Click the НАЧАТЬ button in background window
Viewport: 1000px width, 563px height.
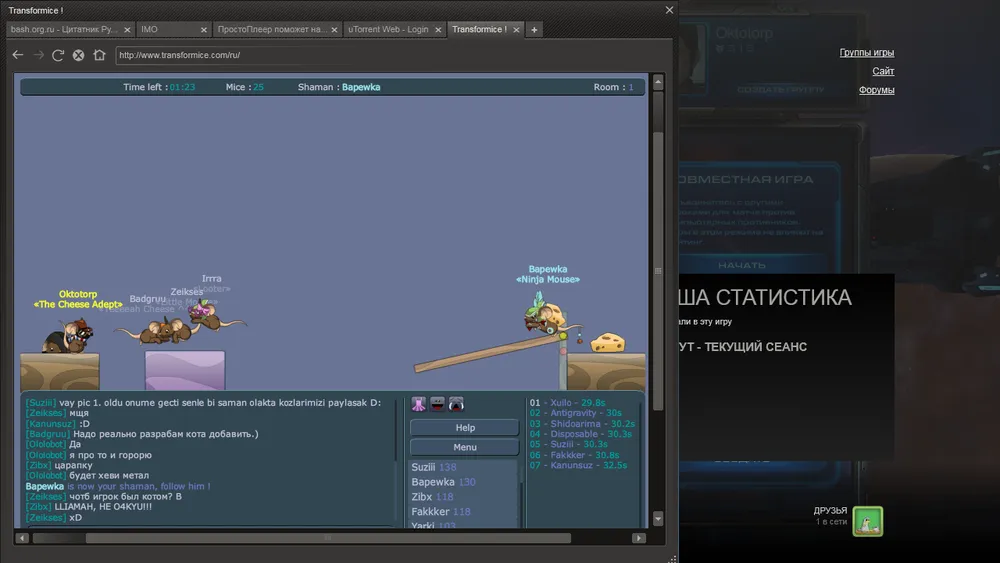[742, 265]
